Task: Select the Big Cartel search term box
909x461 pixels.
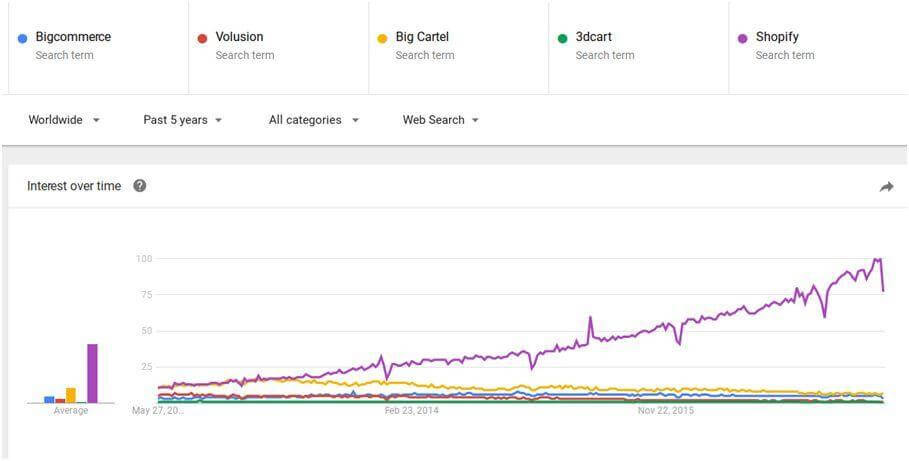Action: point(459,48)
